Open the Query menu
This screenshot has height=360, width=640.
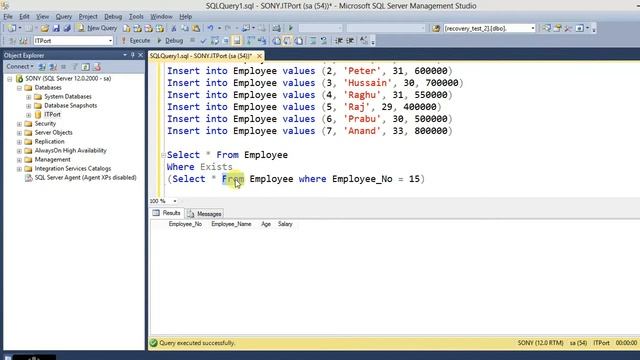(64, 16)
